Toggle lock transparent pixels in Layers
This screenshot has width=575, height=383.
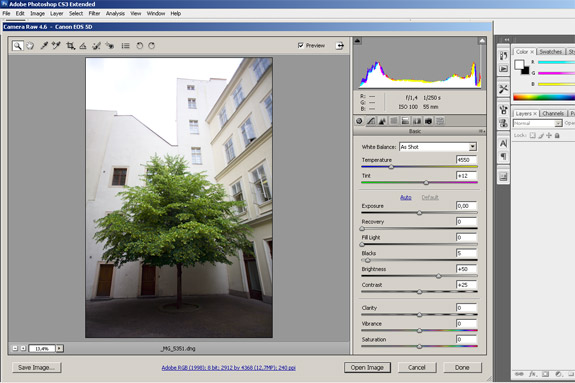coord(532,136)
